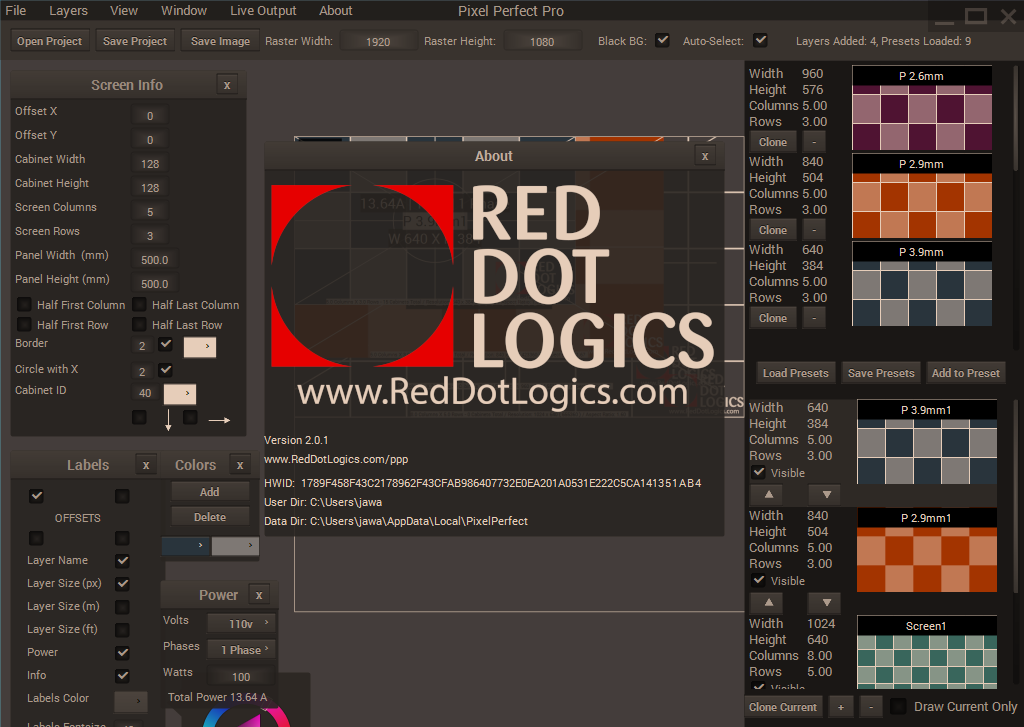Click Save Presets button

pos(881,373)
